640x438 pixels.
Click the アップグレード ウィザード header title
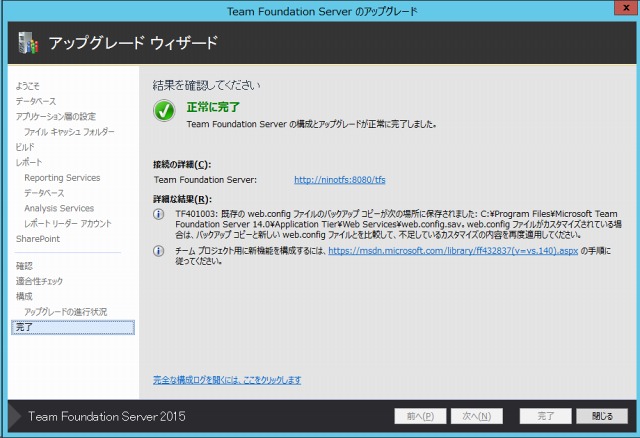[133, 43]
